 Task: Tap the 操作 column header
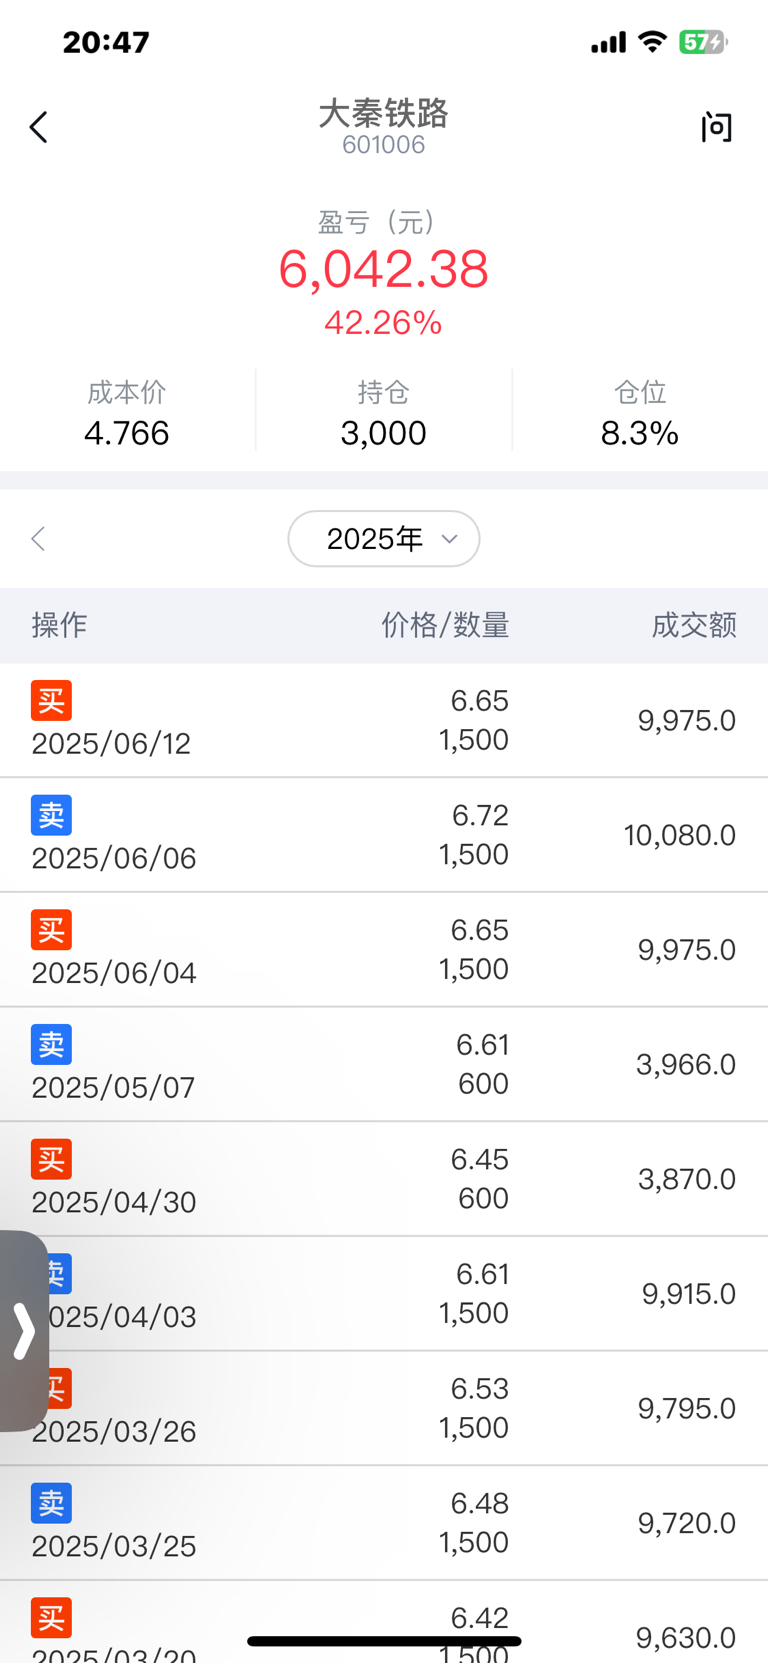pyautogui.click(x=59, y=625)
